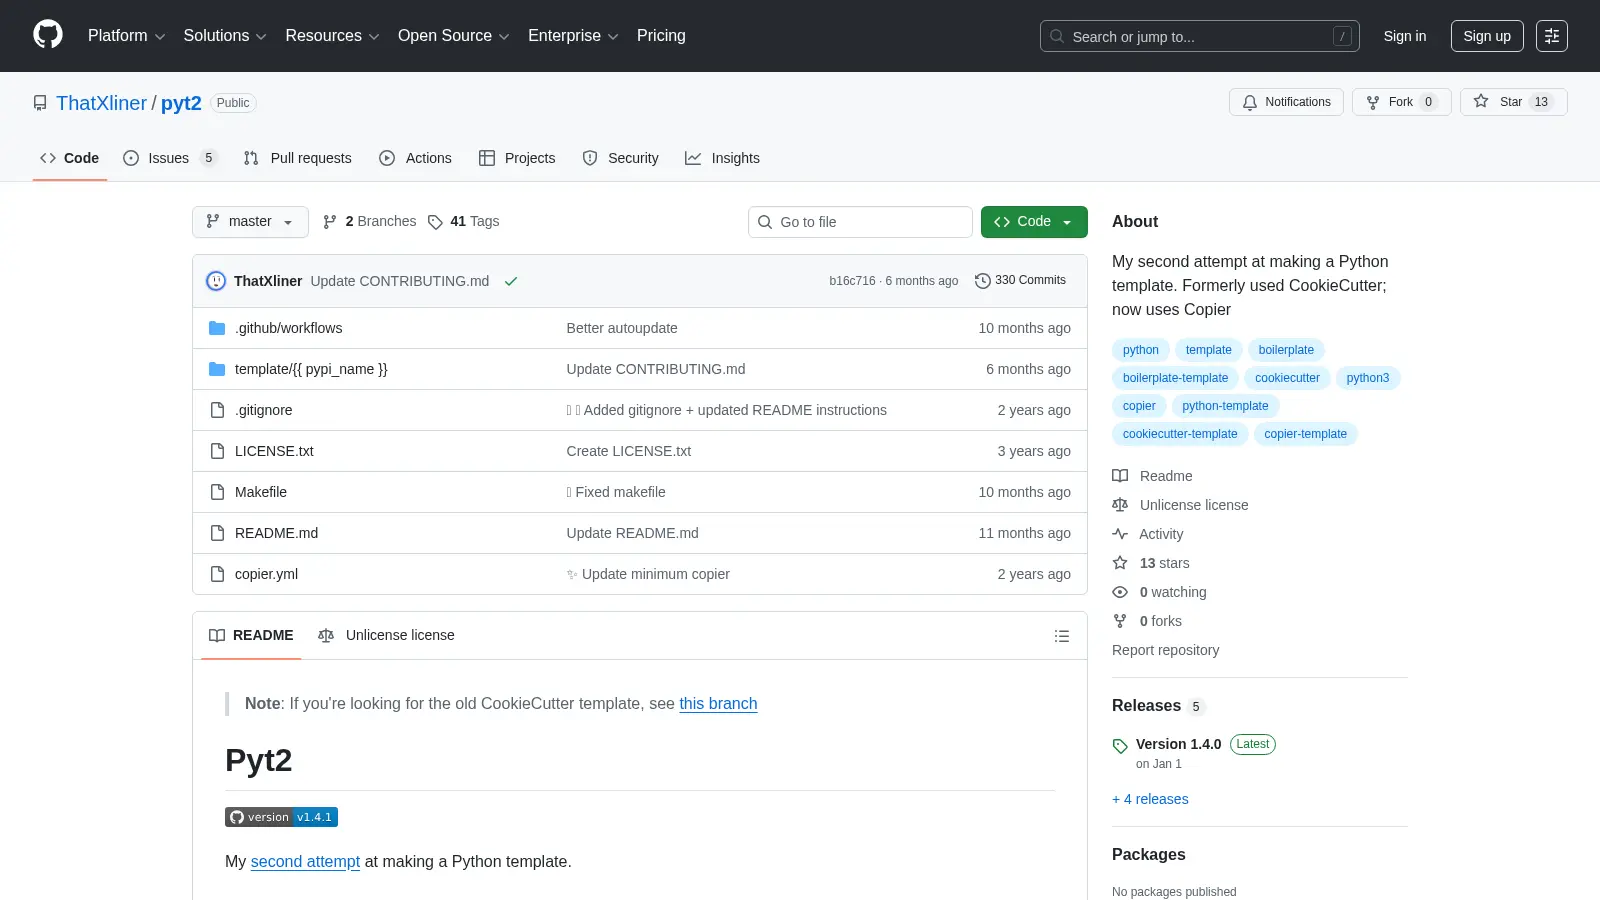Click the Notifications bell button
1600x900 pixels.
pos(1286,102)
